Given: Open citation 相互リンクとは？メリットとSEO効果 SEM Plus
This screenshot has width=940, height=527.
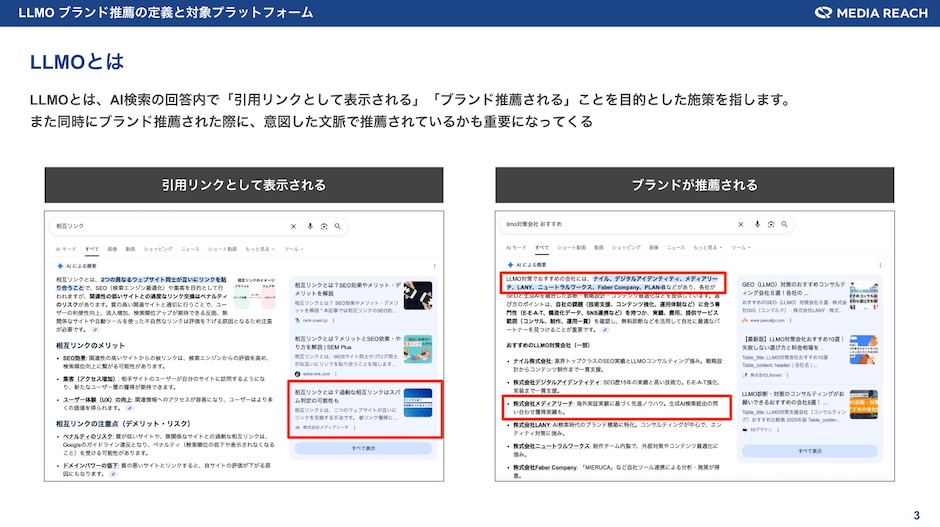Looking at the screenshot, I should 348,343.
